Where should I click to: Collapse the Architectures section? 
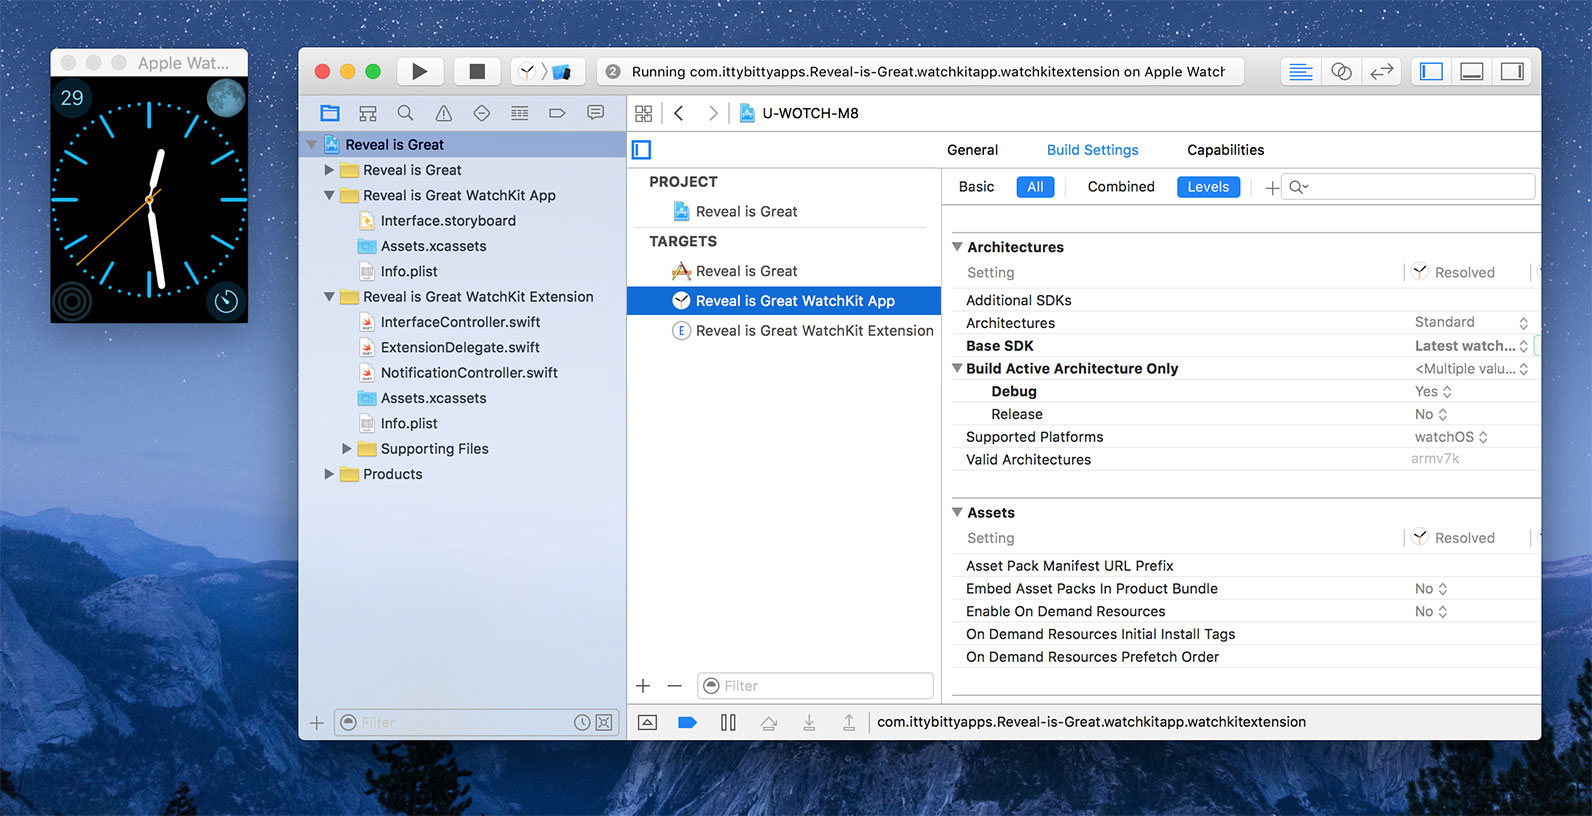(x=957, y=247)
